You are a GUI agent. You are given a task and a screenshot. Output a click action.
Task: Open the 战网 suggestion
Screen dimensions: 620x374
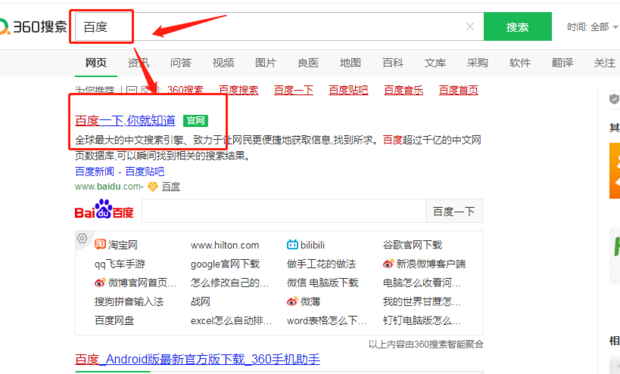(x=200, y=302)
